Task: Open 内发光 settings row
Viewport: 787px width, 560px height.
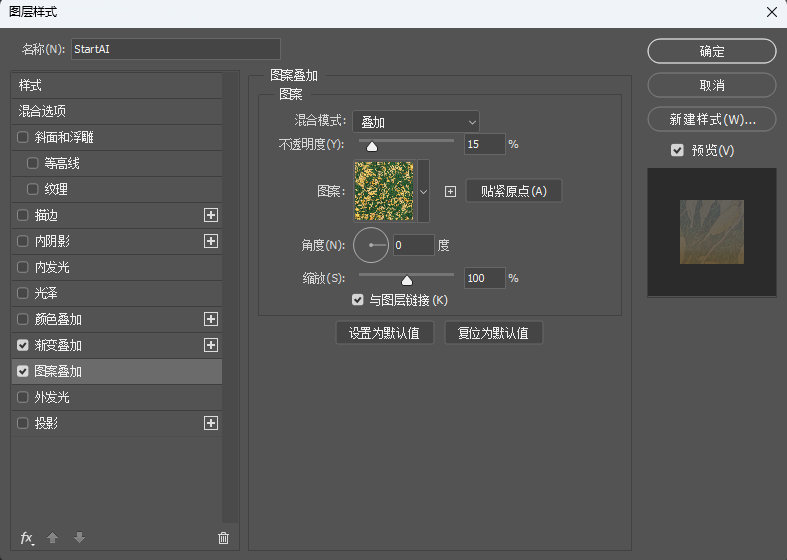Action: click(x=116, y=267)
